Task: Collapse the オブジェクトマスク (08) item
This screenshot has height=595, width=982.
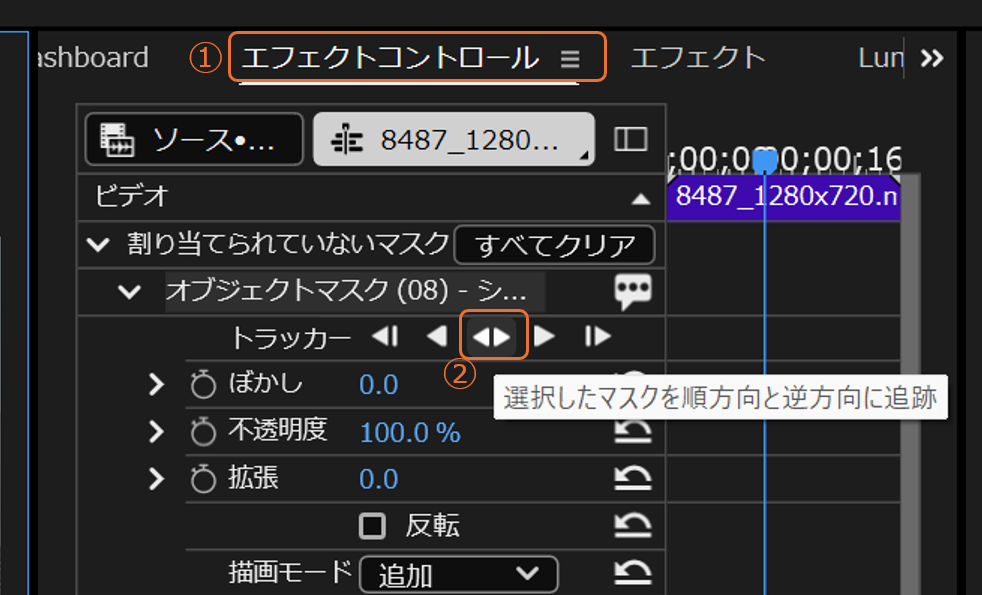Action: [x=130, y=292]
